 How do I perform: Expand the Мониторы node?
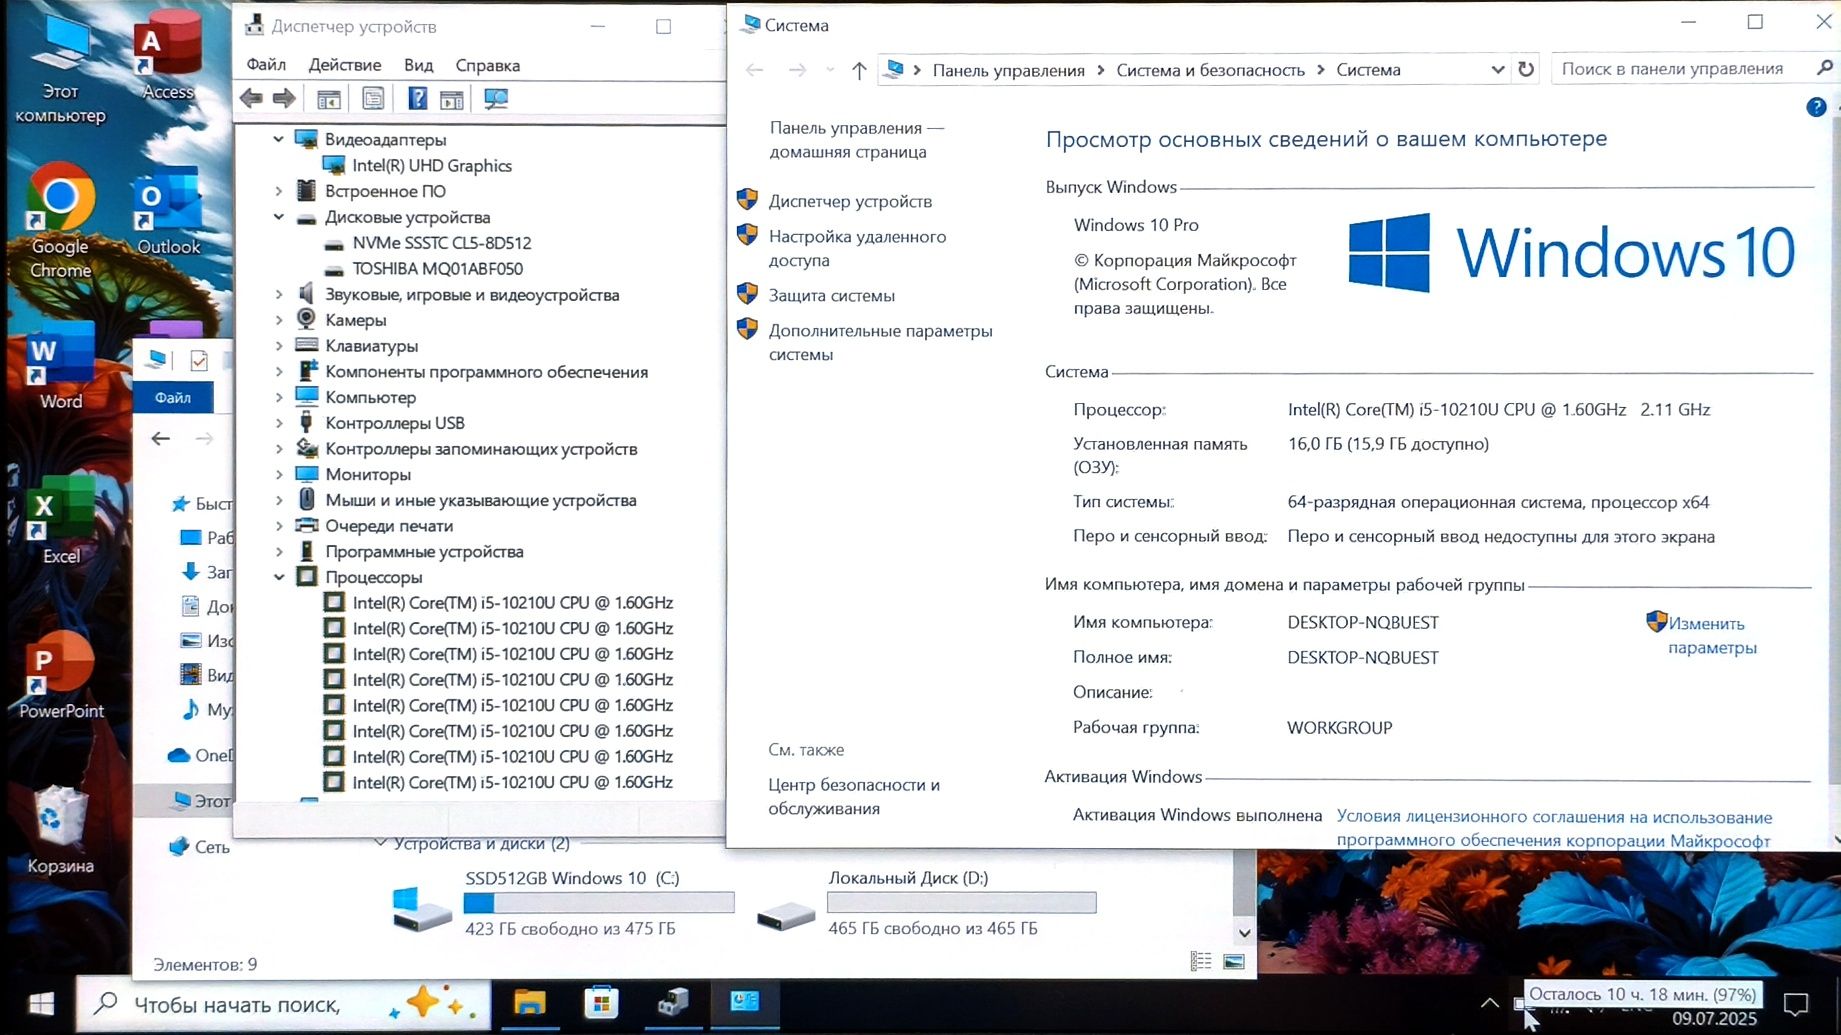pos(279,474)
